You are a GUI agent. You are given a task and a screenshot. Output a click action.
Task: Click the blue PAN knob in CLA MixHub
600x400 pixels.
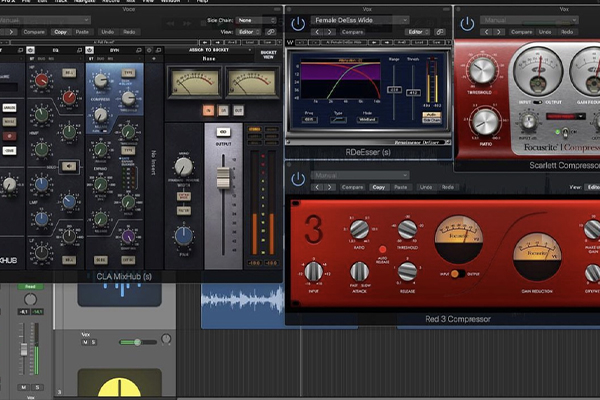184,236
